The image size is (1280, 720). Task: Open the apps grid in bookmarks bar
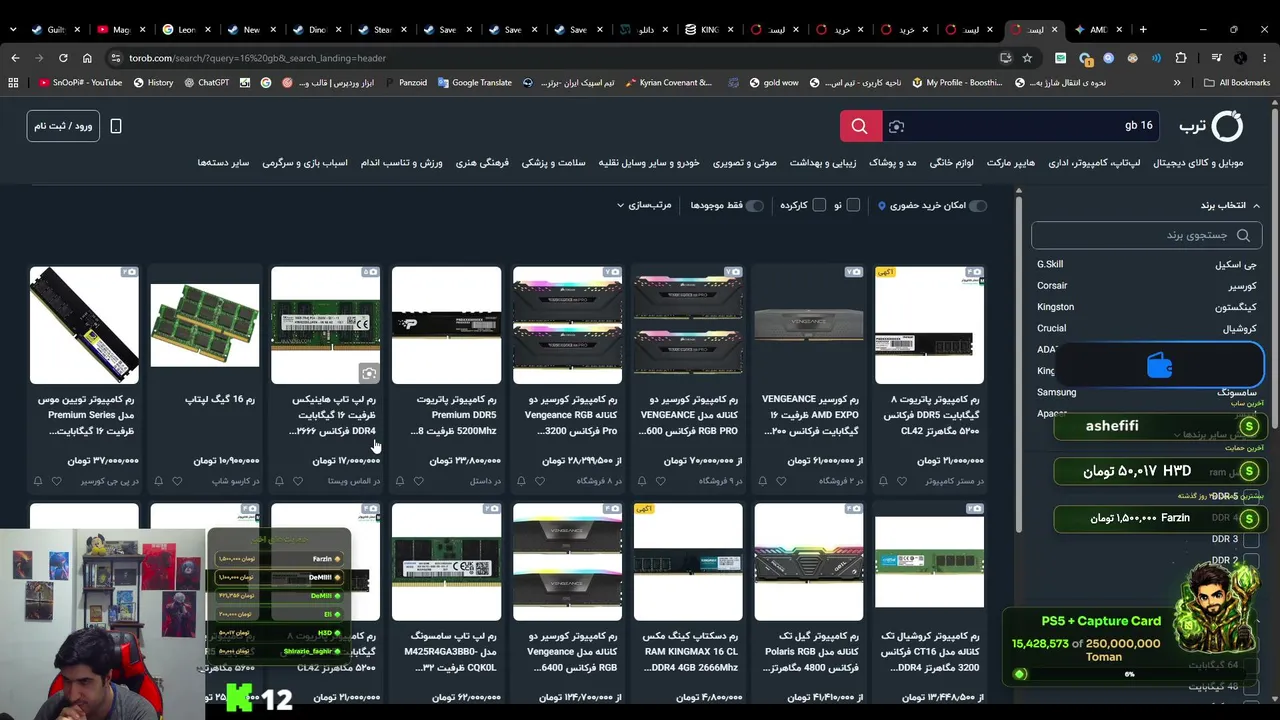[13, 83]
